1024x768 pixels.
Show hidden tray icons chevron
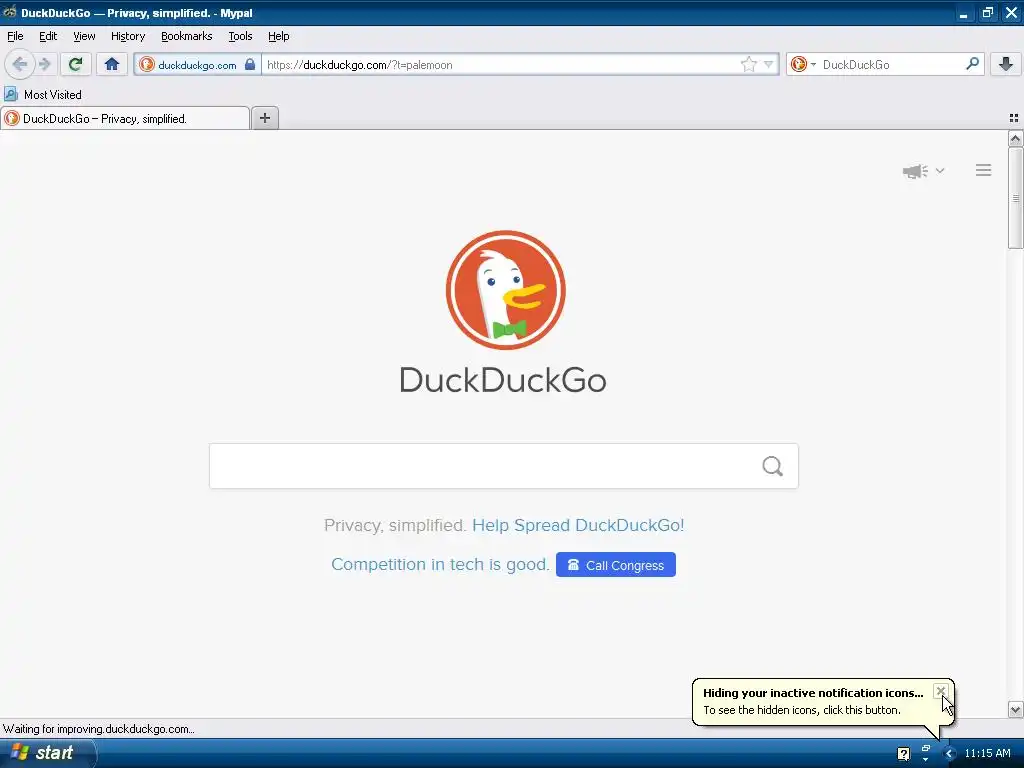[949, 754]
